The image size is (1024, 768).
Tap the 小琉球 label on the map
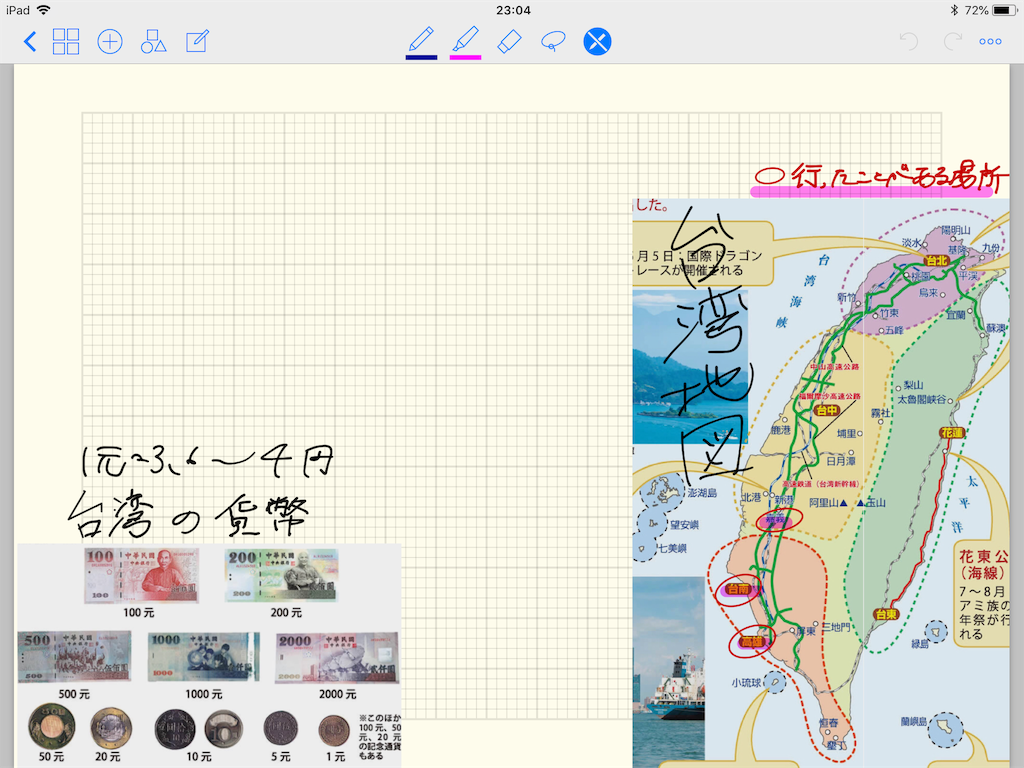[x=746, y=682]
